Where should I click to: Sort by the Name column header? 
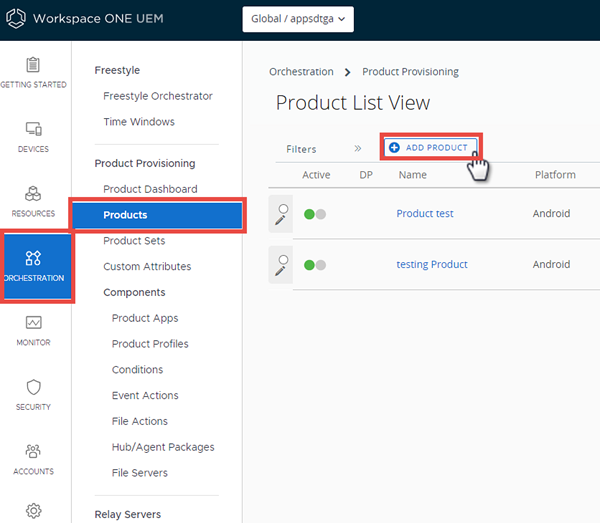(x=412, y=175)
